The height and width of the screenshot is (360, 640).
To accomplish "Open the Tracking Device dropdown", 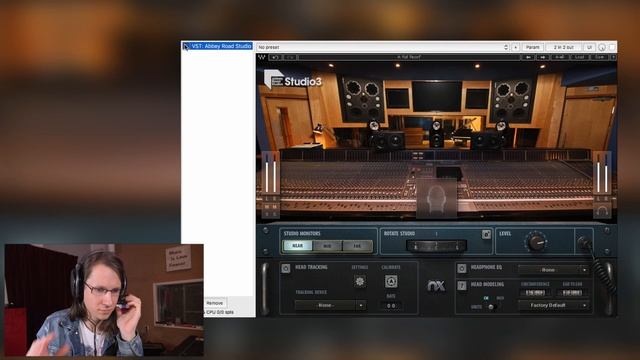I will point(330,305).
